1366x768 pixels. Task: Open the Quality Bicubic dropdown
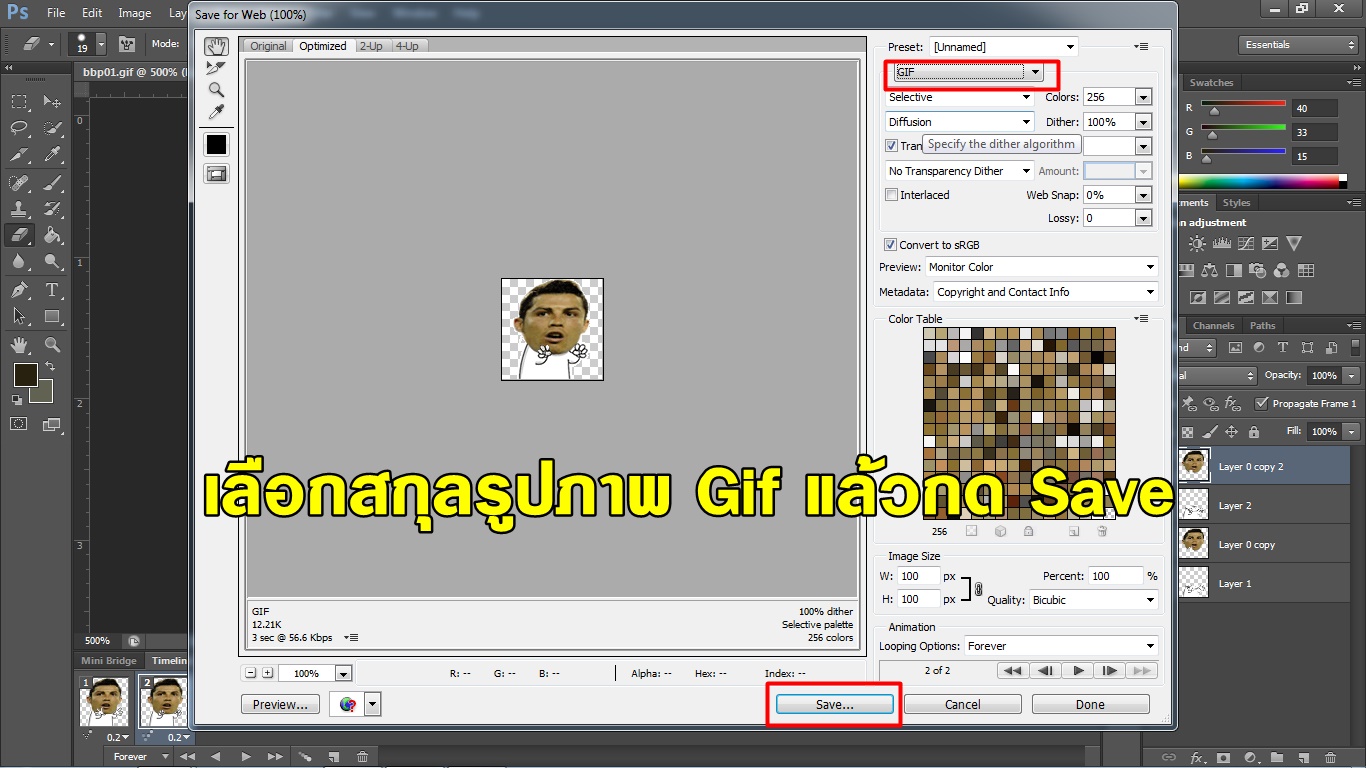(x=1093, y=600)
